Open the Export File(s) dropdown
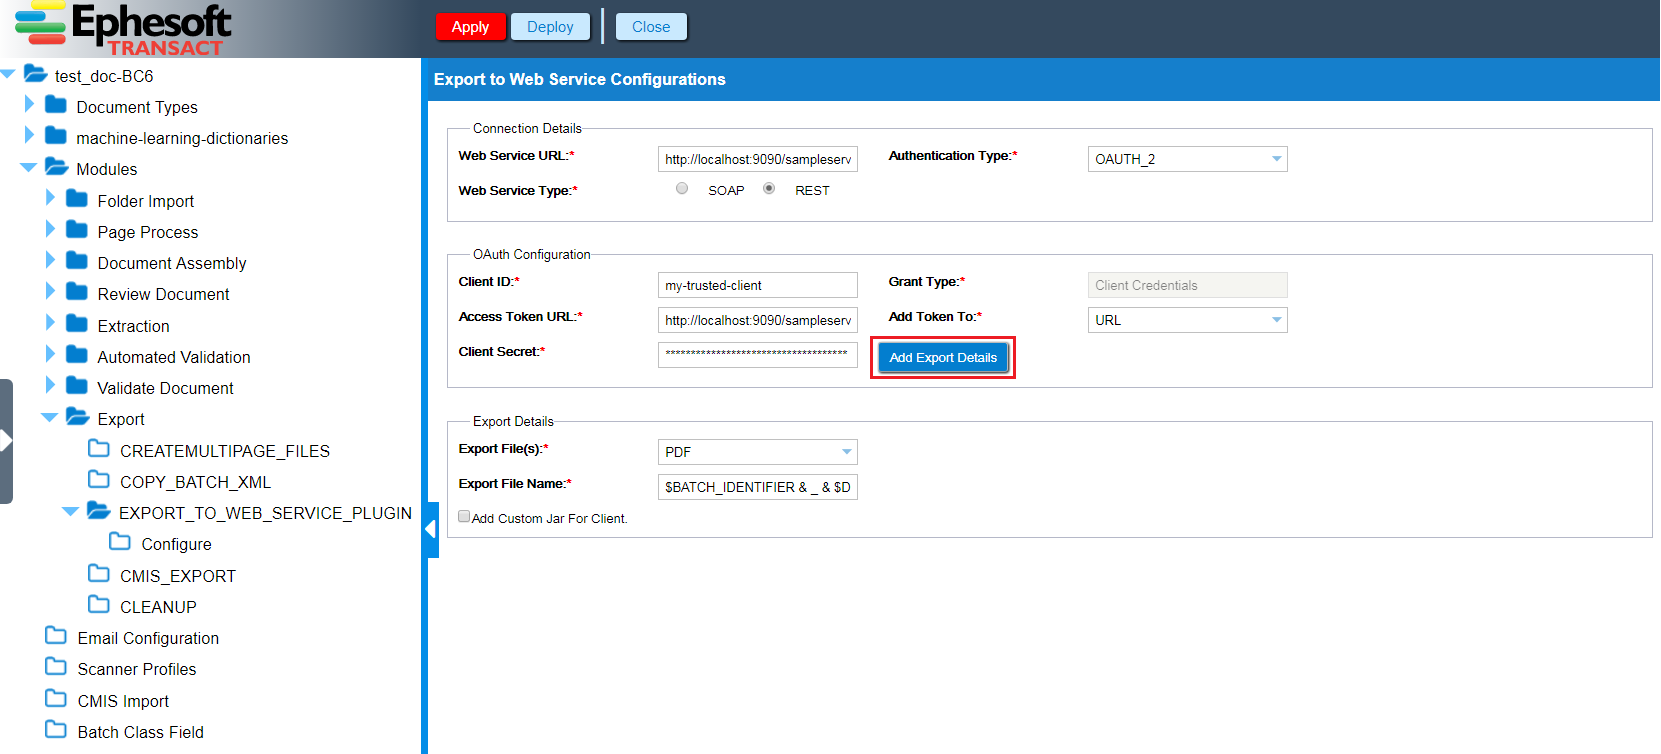This screenshot has height=754, width=1661. [x=847, y=452]
